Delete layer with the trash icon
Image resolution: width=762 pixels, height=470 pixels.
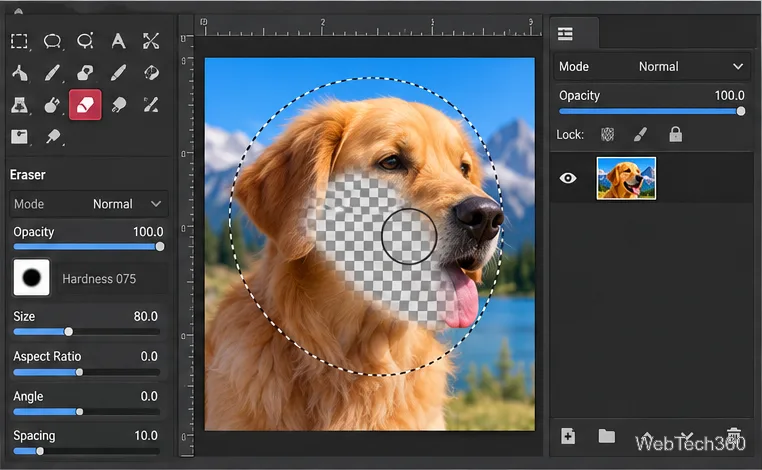pyautogui.click(x=734, y=434)
